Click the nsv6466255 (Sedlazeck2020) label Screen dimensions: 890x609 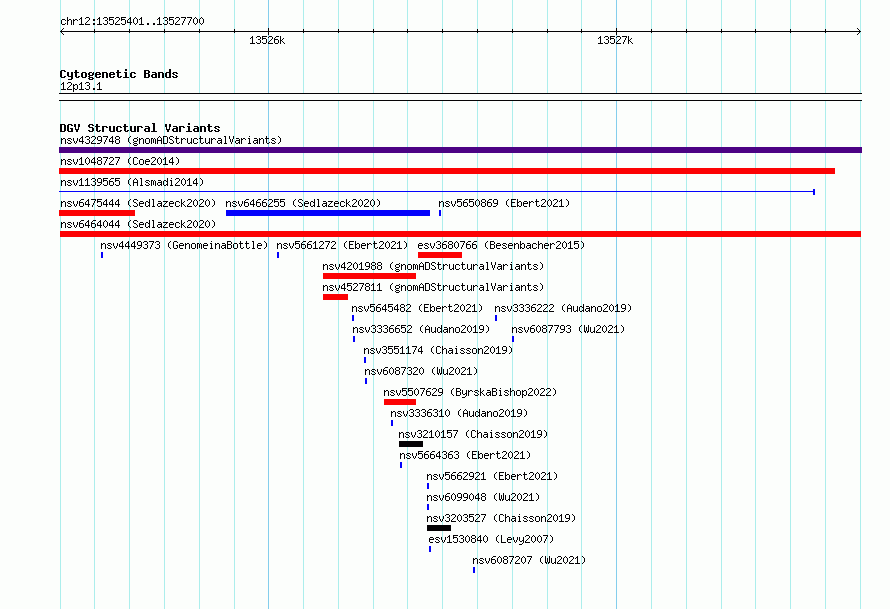coord(303,203)
